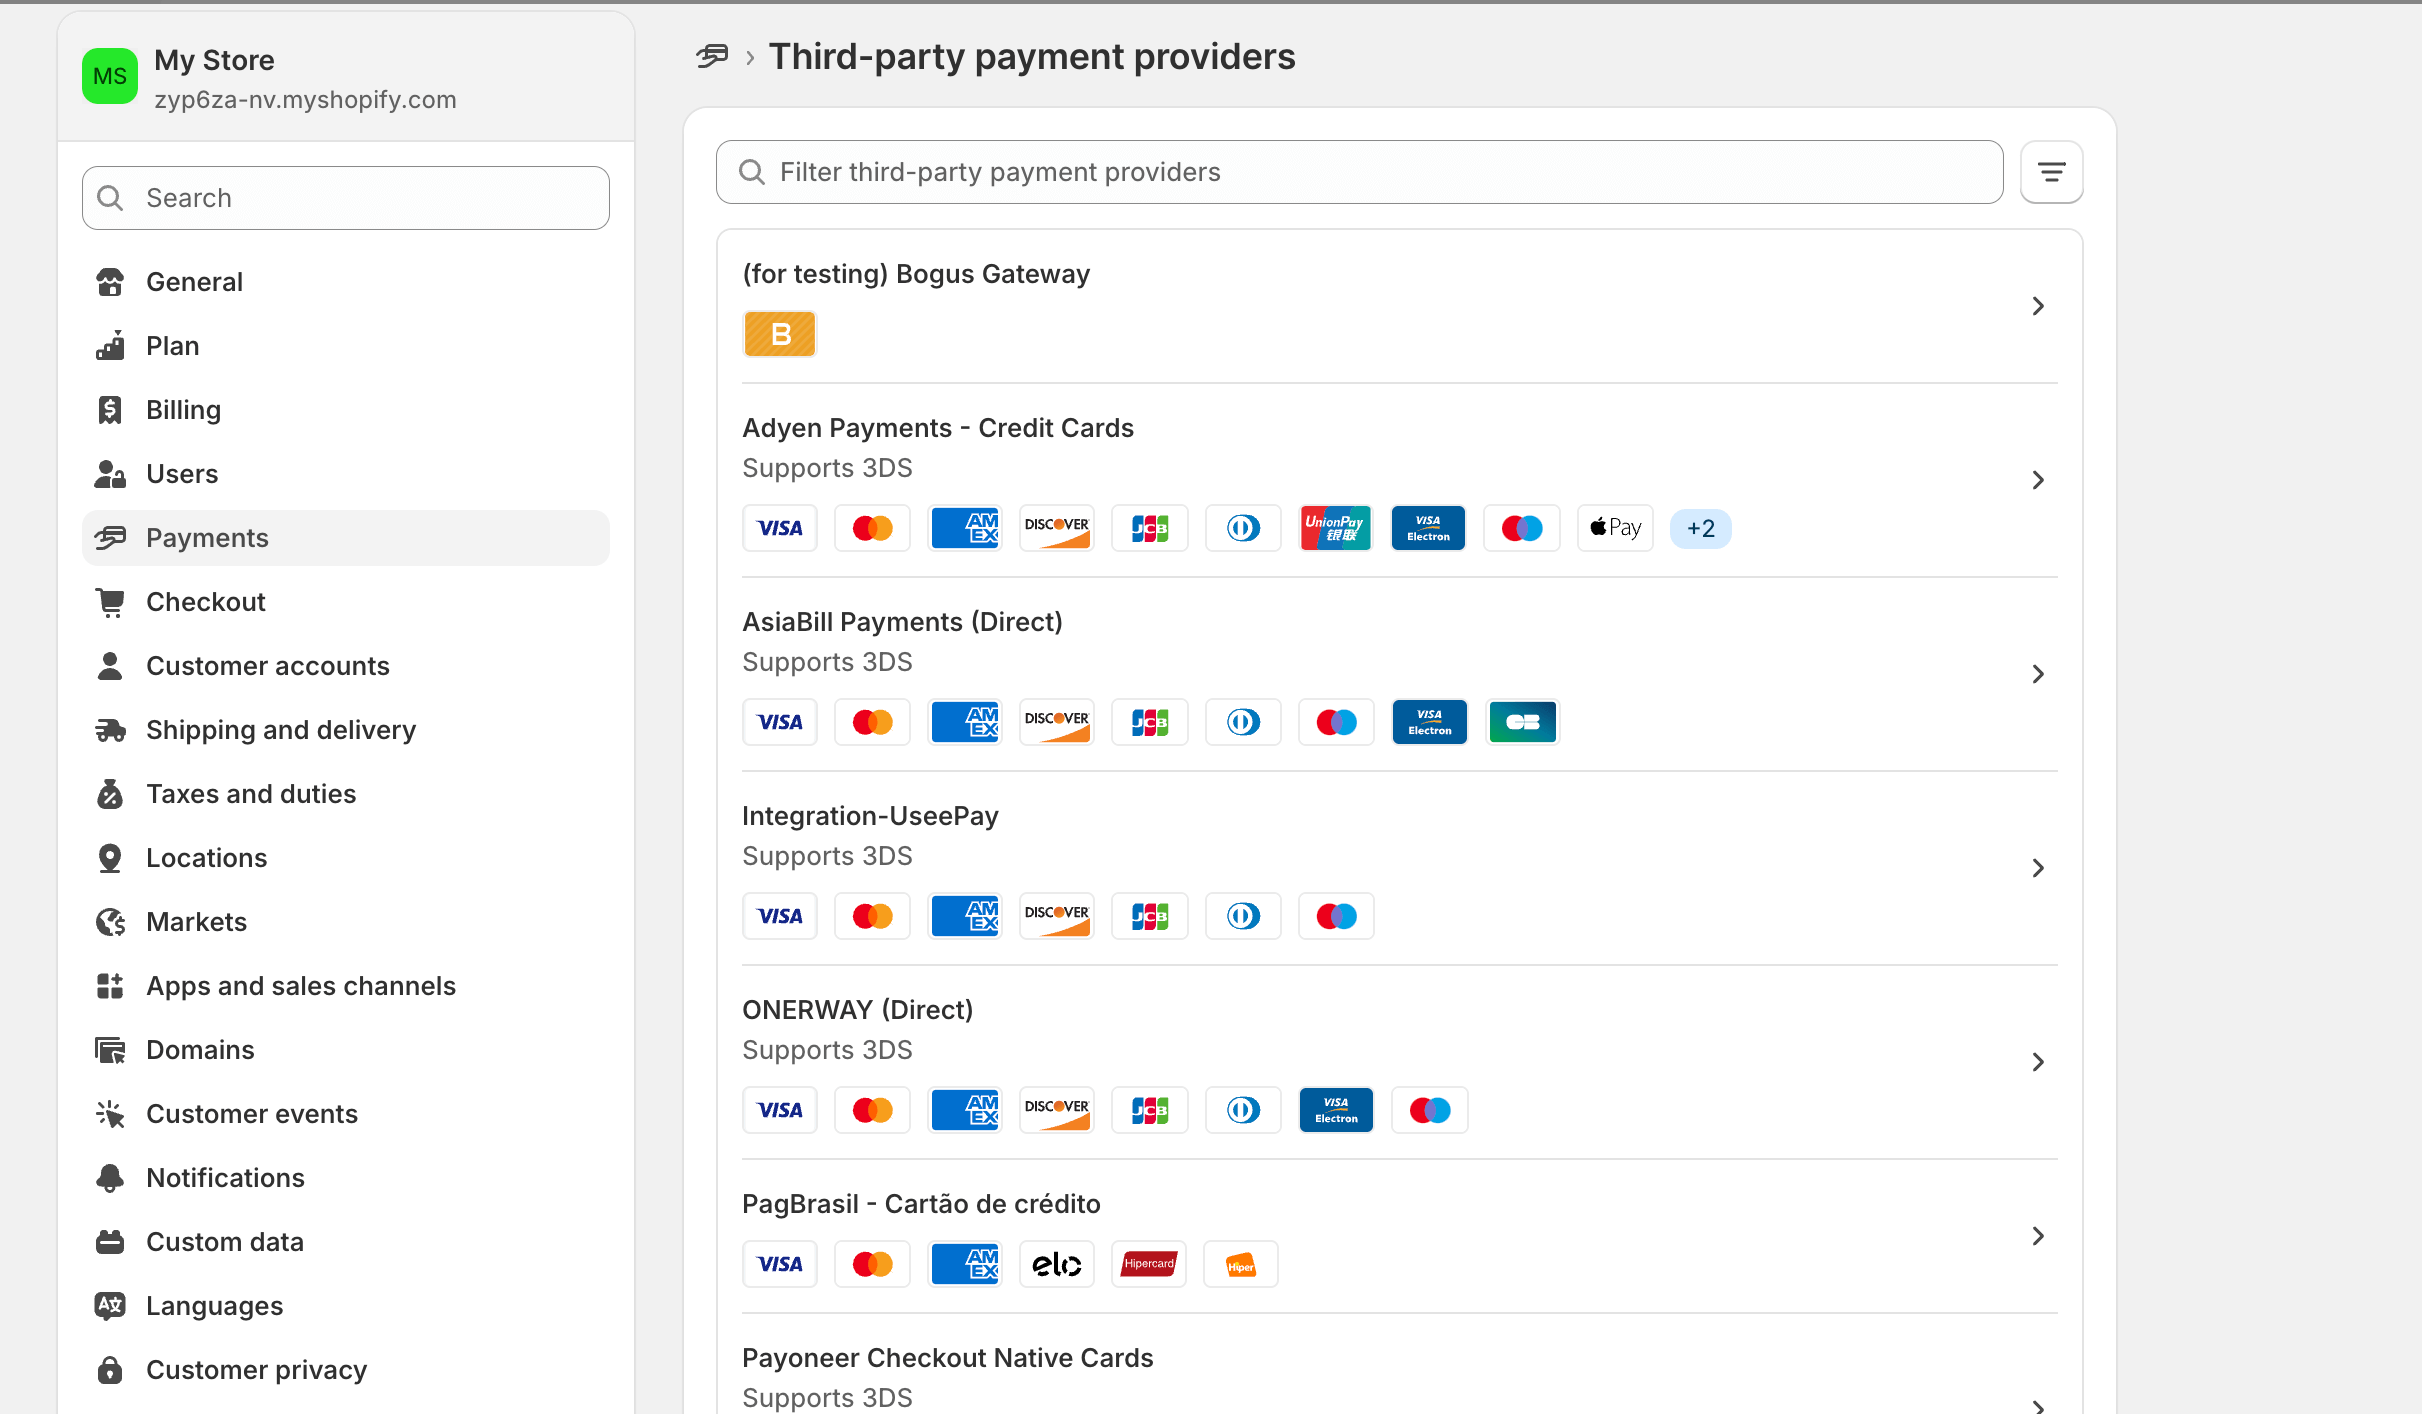Viewport: 2422px width, 1414px height.
Task: Click the Notifications bell icon in sidebar
Action: [x=110, y=1178]
